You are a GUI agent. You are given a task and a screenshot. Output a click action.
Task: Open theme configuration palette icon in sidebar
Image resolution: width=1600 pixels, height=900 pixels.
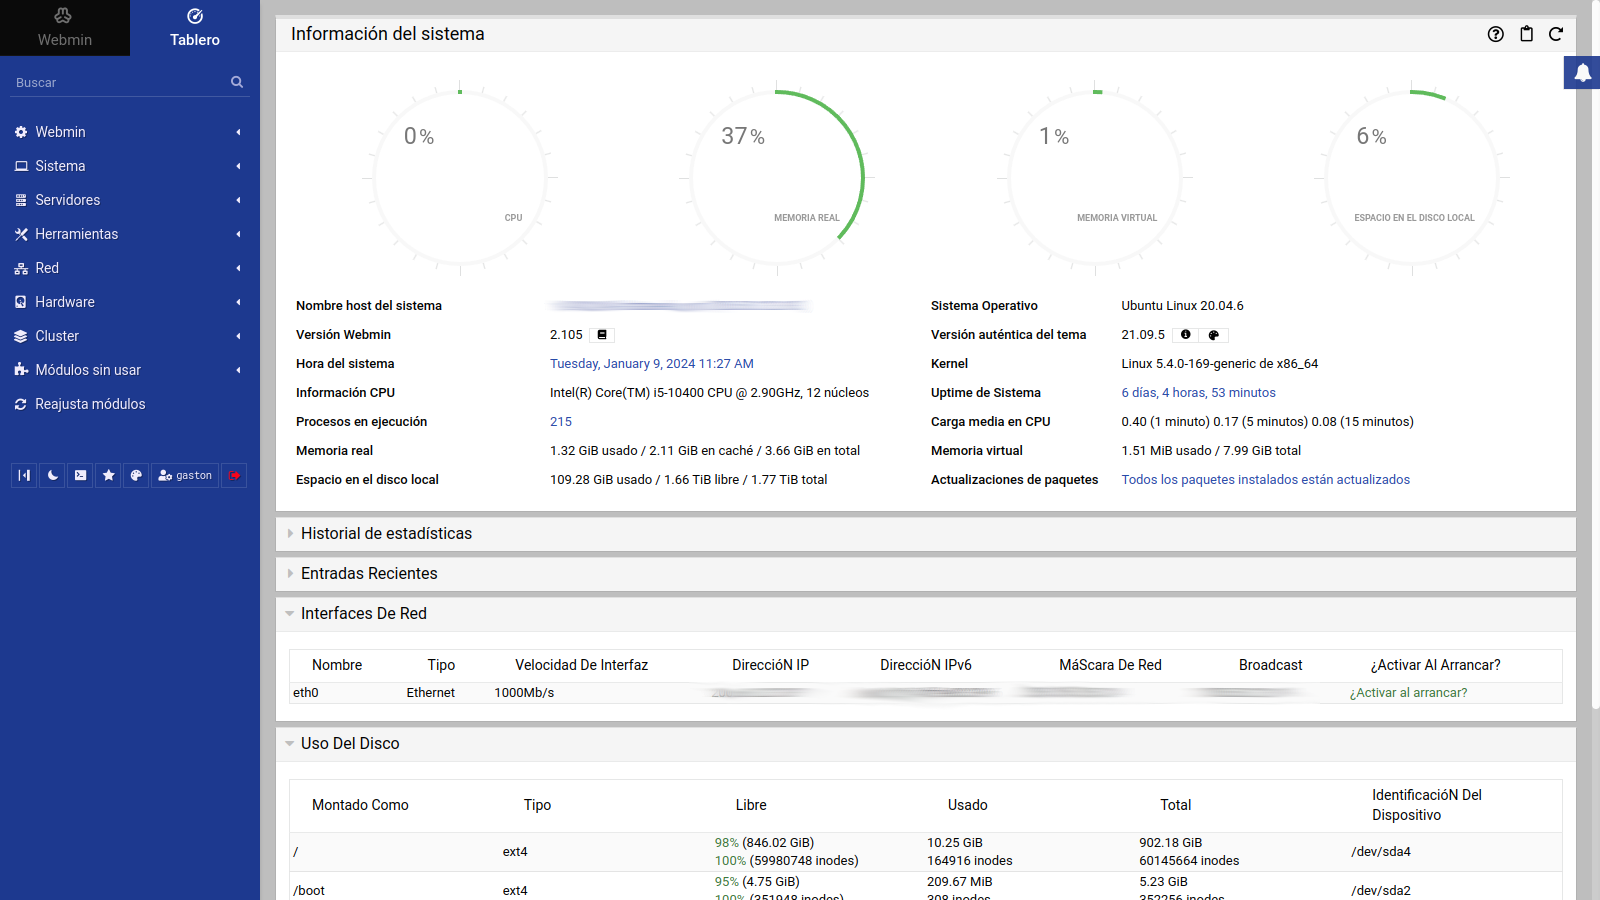[x=136, y=475]
